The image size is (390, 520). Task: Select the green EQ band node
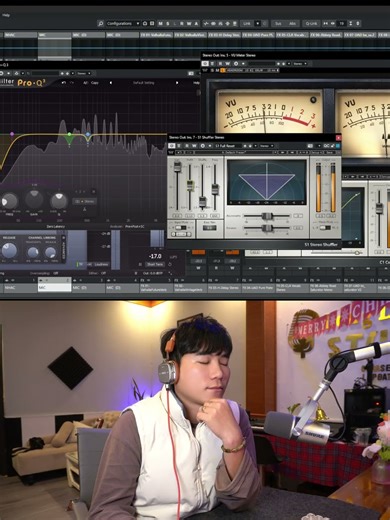click(x=69, y=134)
